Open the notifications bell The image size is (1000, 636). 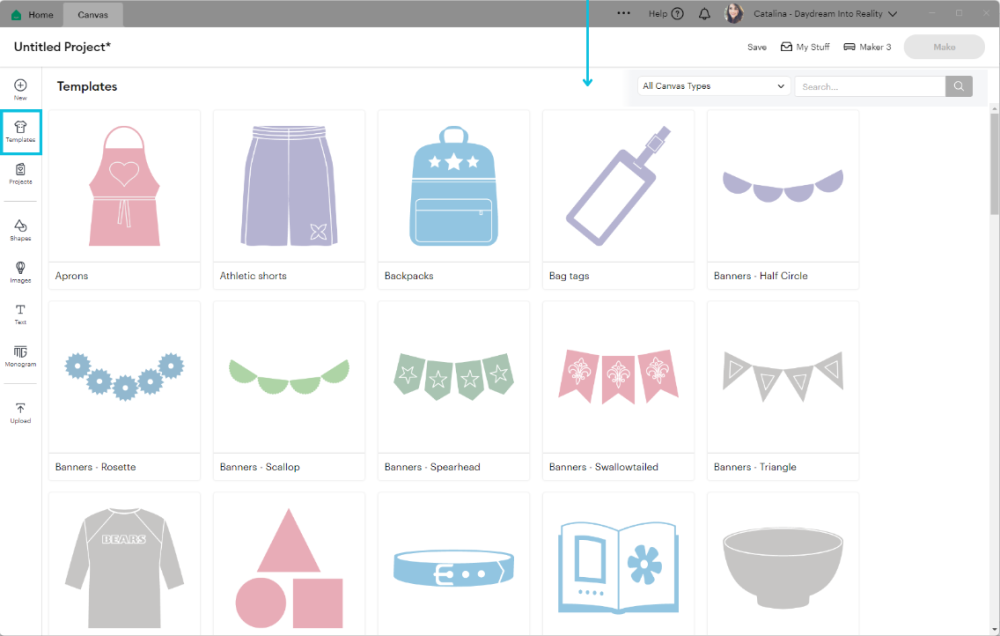704,14
